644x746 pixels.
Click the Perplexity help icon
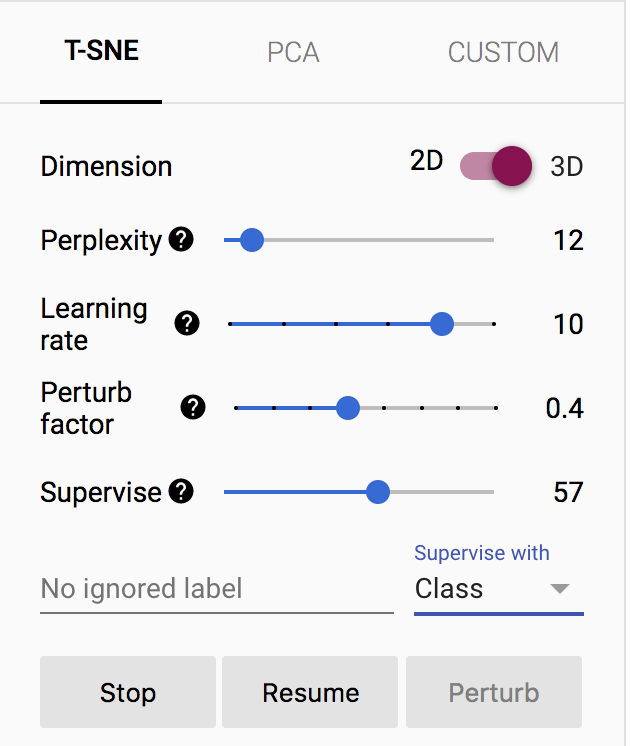tap(181, 240)
